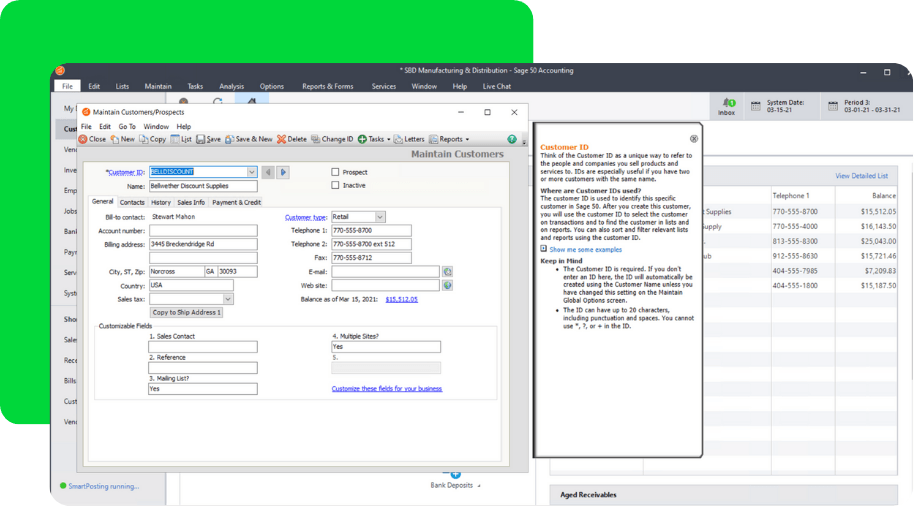Screen dimensions: 914x506
Task: Tick the Inactive checkbox
Action: (x=335, y=186)
